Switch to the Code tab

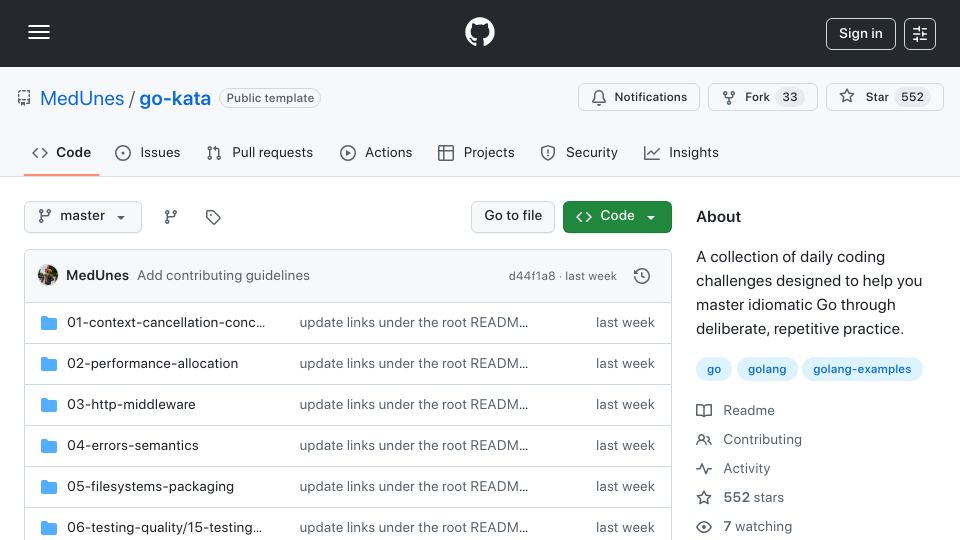coord(61,152)
